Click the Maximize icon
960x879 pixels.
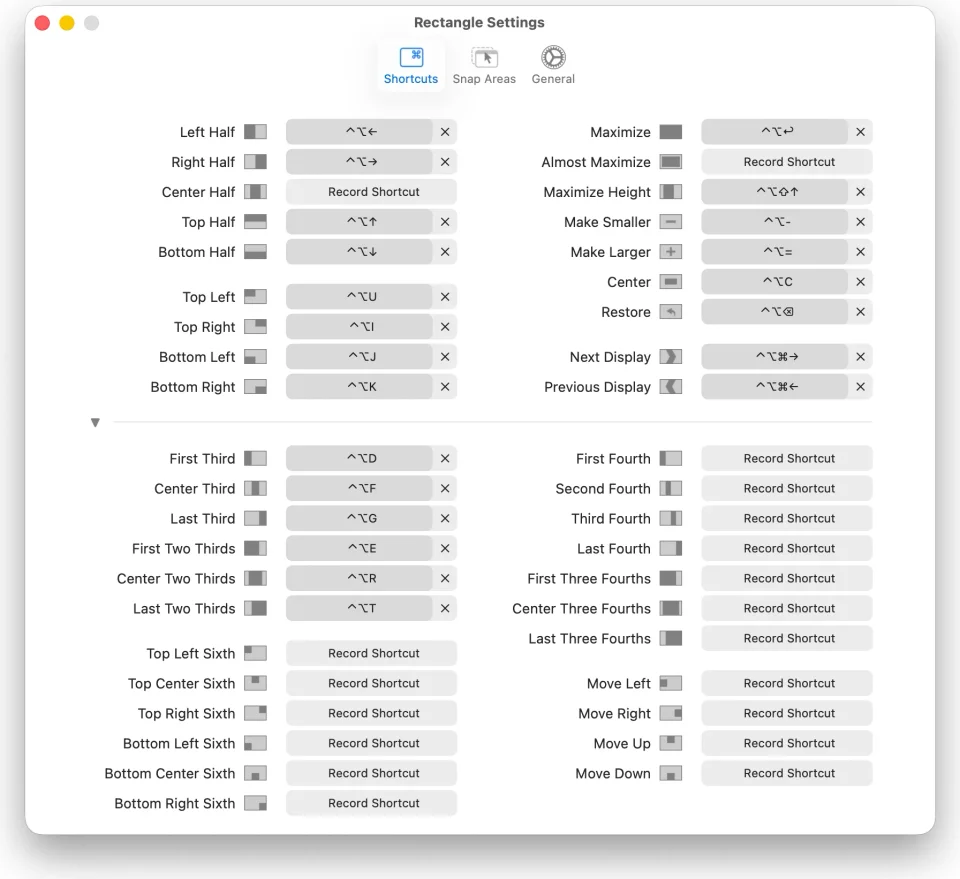[670, 132]
